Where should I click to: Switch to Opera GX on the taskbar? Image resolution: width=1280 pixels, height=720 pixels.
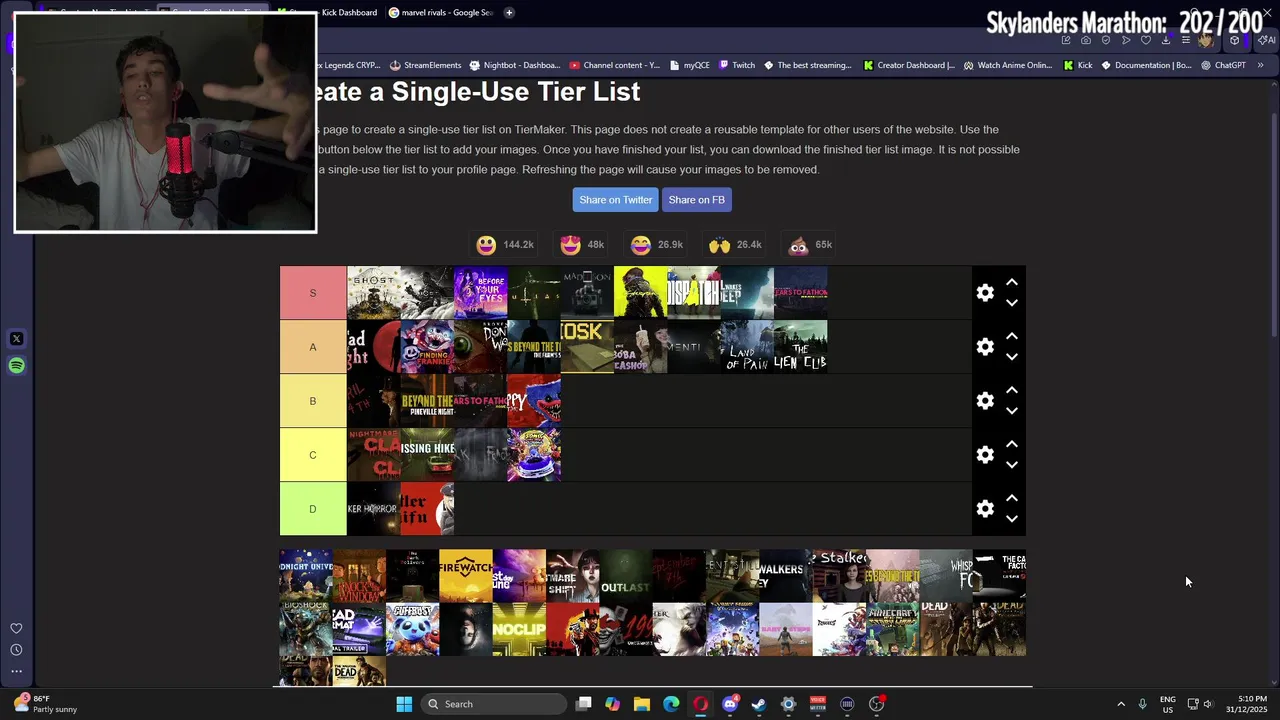700,704
